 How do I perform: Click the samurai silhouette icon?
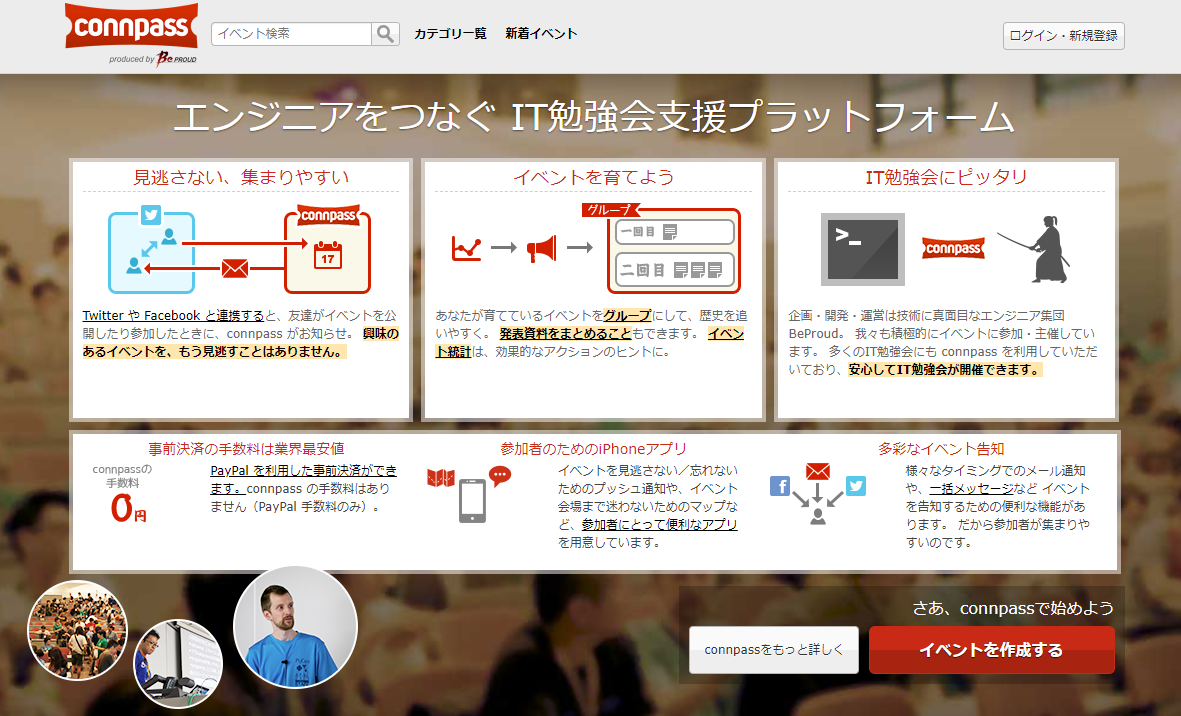1040,248
